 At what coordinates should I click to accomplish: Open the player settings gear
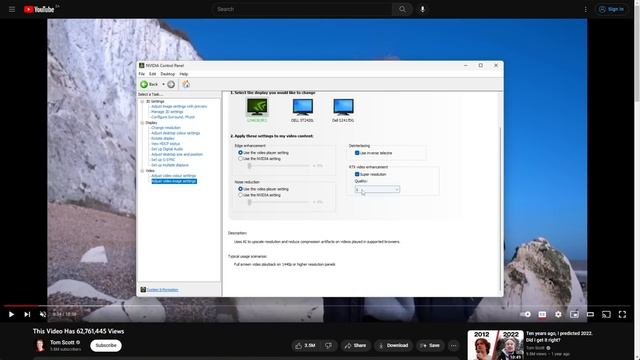point(558,314)
